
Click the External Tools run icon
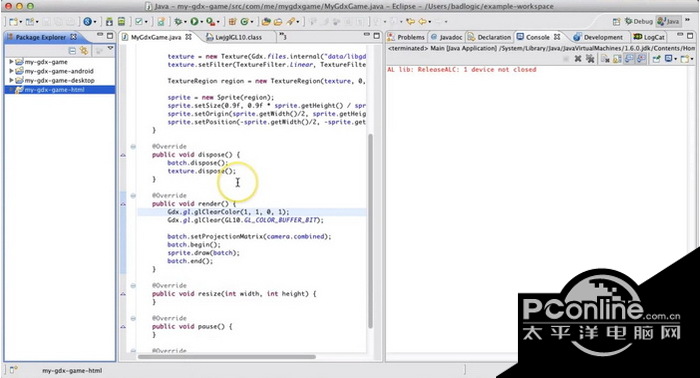[210, 21]
